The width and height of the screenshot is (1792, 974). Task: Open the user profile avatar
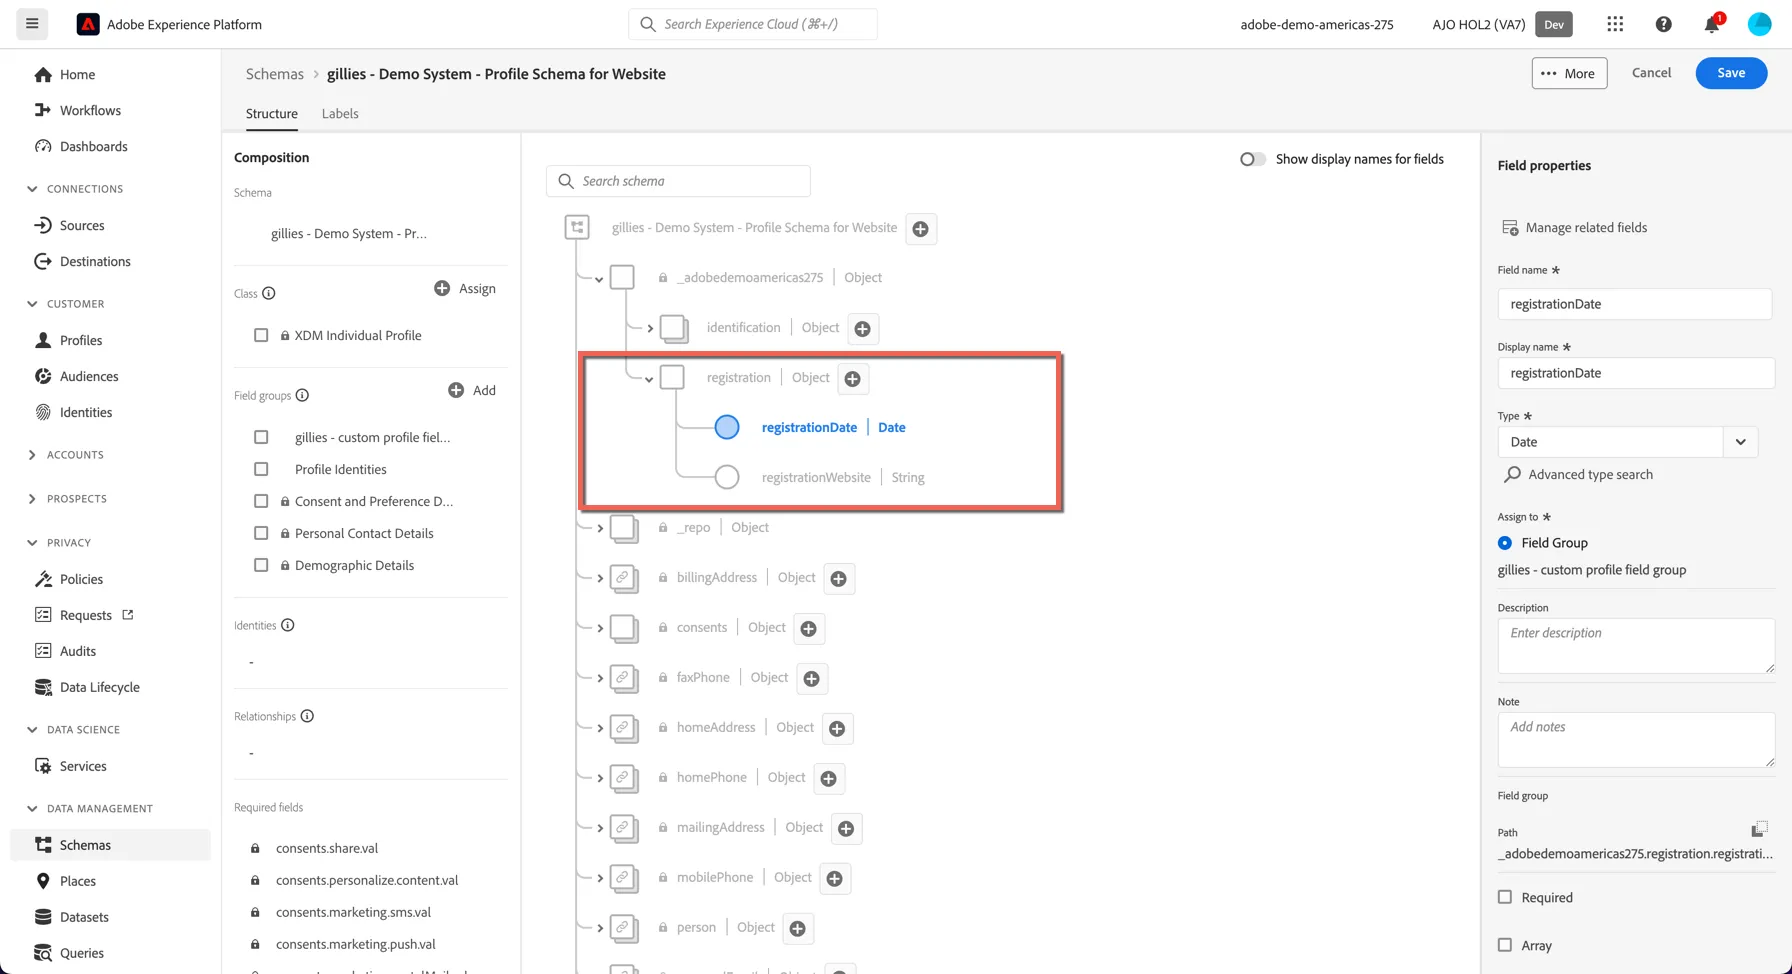1759,24
